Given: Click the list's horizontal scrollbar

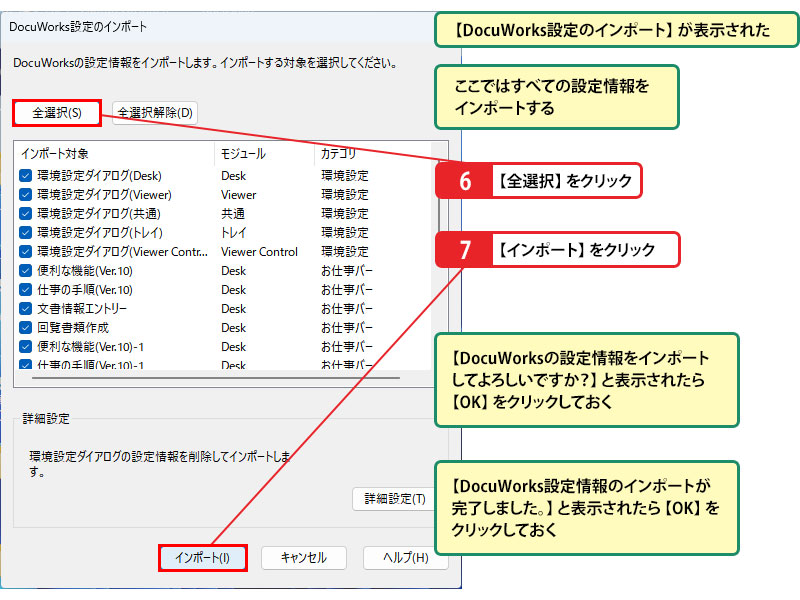Looking at the screenshot, I should click(216, 378).
